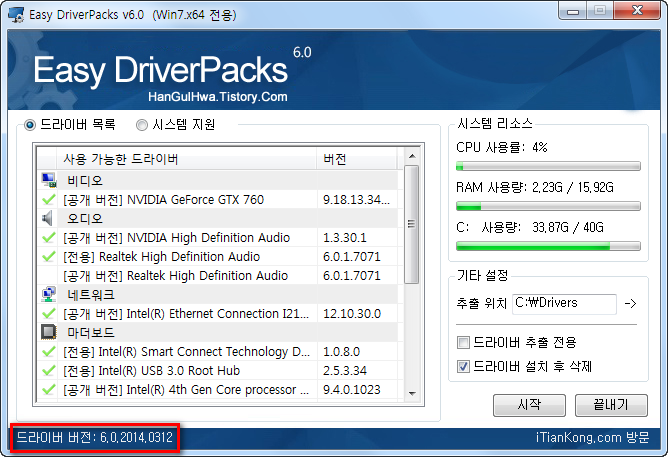Screen dimensions: 668x457
Task: Select the 드라이버 목록 radio button
Action: tap(30, 125)
